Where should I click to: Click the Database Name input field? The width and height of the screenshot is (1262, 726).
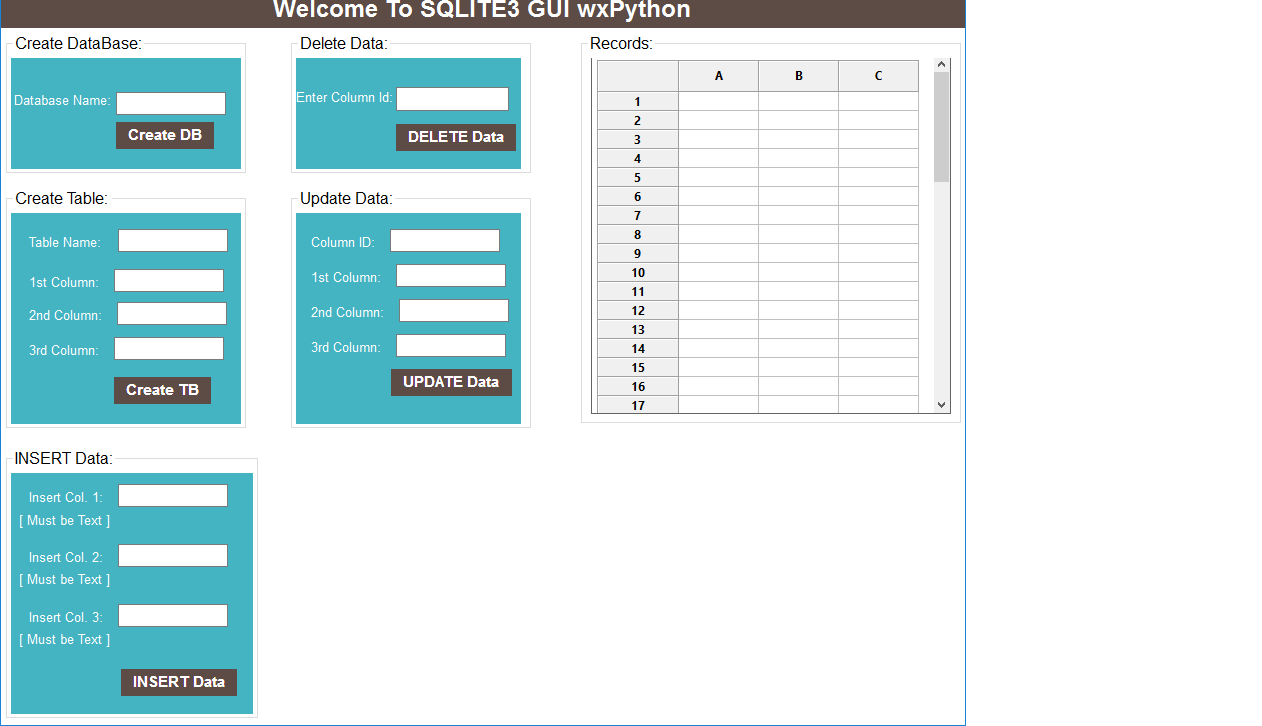tap(170, 102)
